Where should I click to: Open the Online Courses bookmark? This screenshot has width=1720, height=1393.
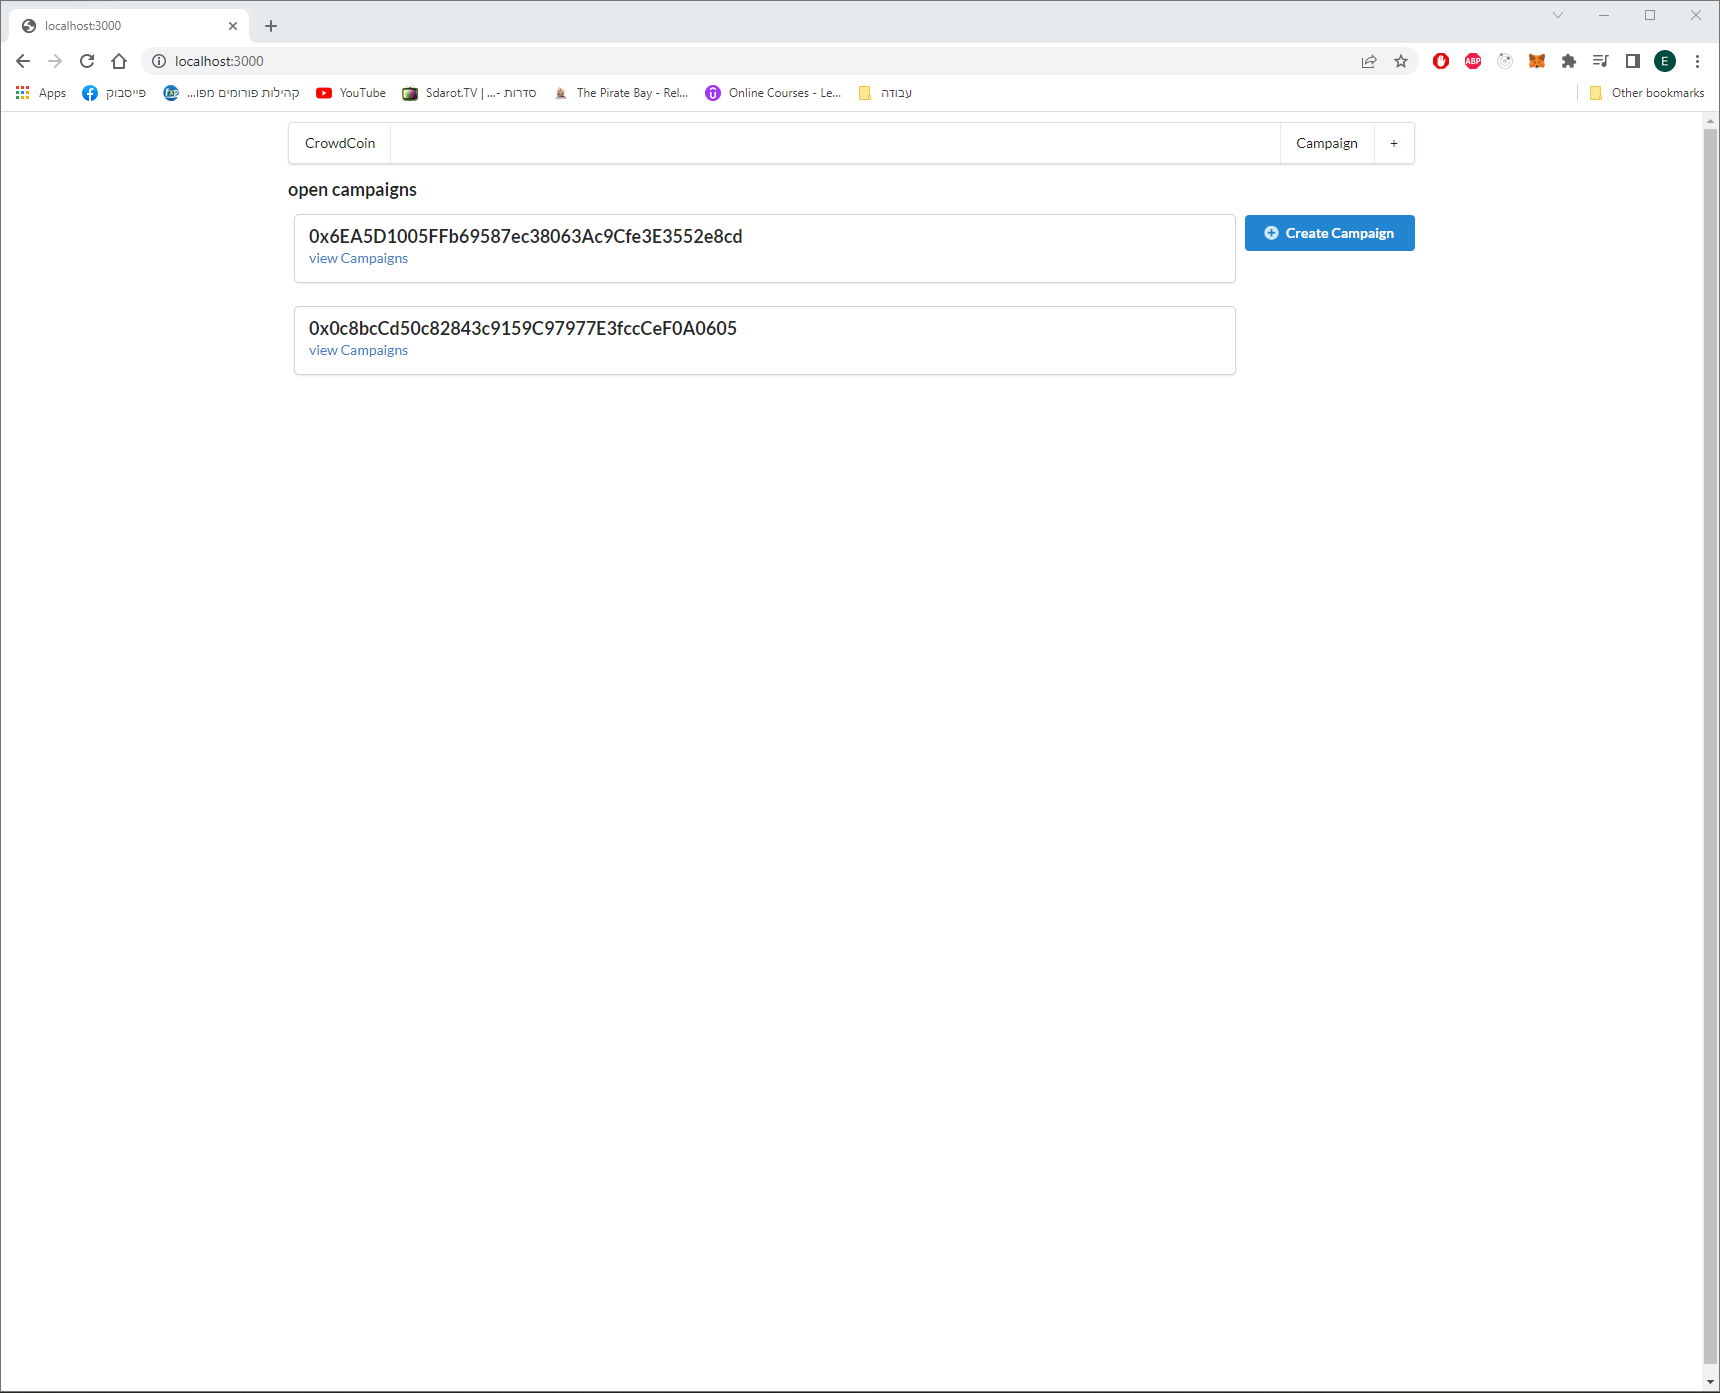pos(773,93)
